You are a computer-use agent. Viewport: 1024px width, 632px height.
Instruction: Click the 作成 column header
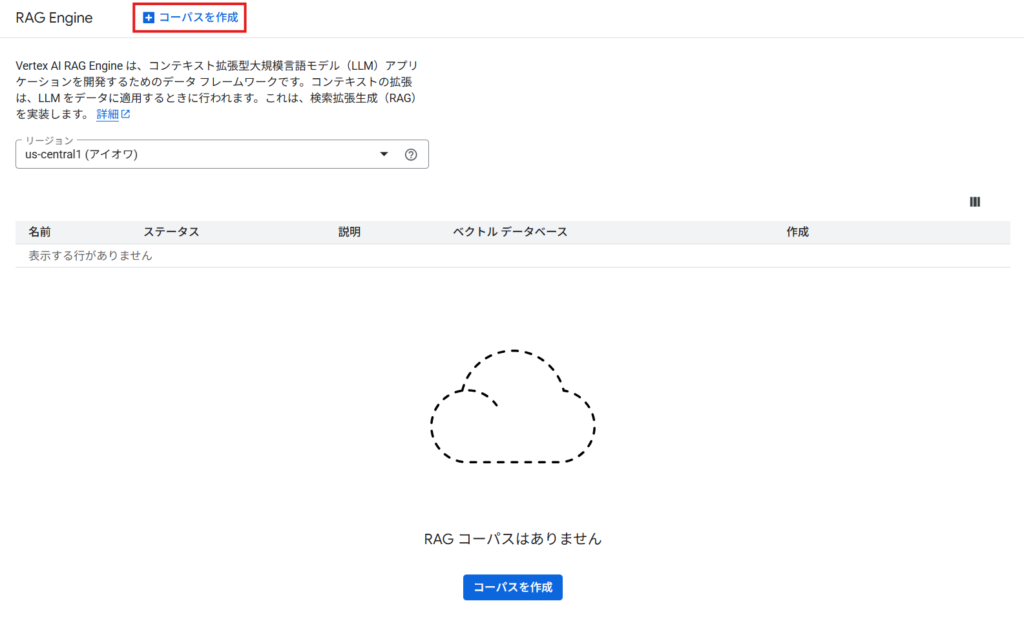pos(797,232)
